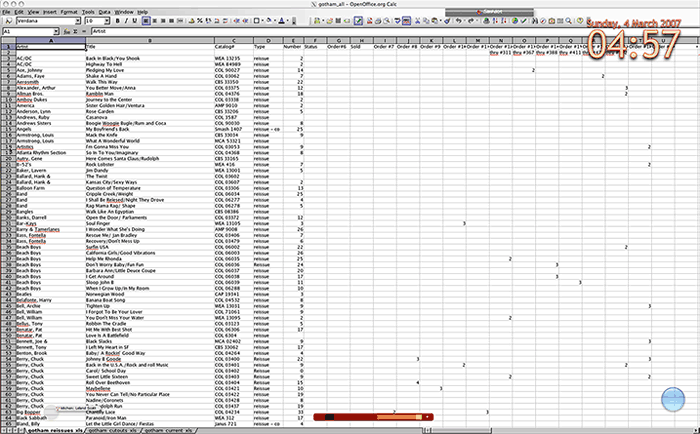The width and height of the screenshot is (700, 434).
Task: Click the Paste icon
Action: pos(434,21)
